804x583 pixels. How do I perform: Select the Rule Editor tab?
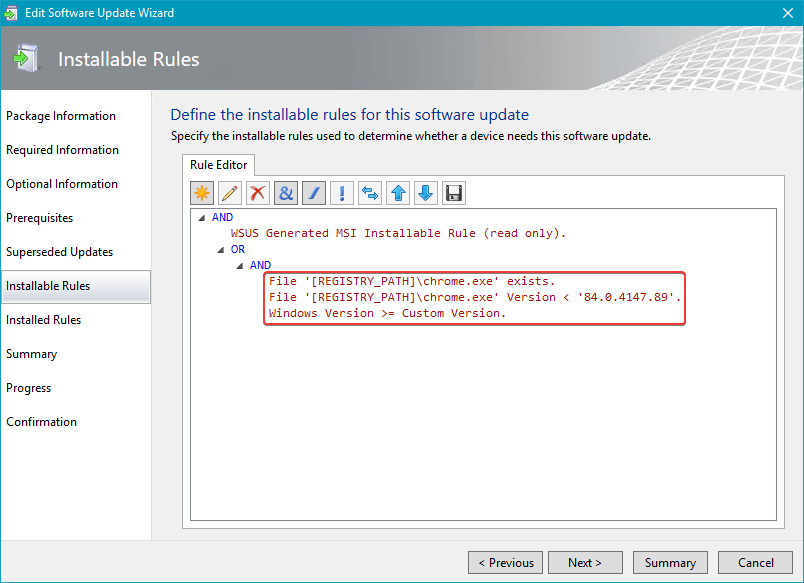[x=218, y=165]
